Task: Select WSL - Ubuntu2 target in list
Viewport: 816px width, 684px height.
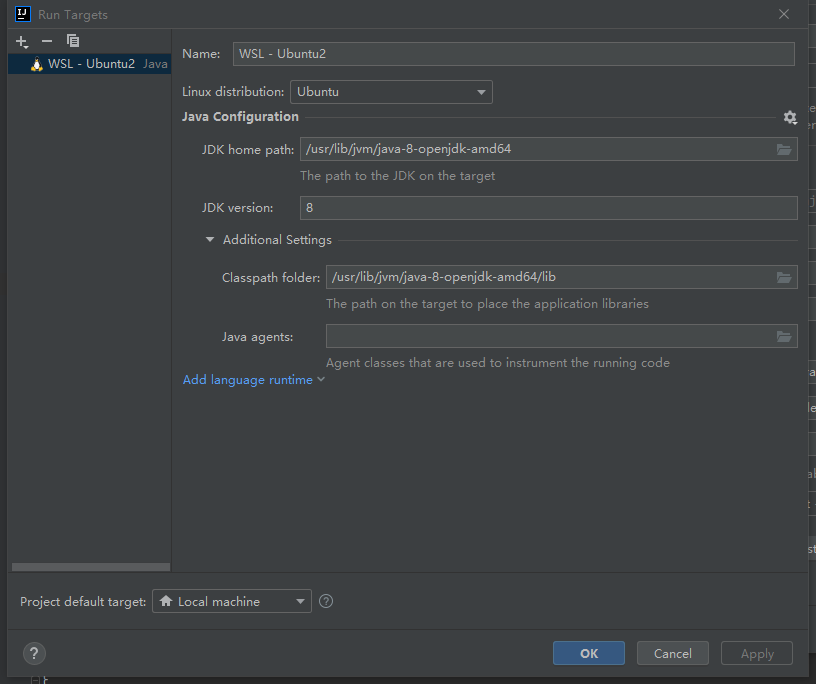Action: coord(90,64)
